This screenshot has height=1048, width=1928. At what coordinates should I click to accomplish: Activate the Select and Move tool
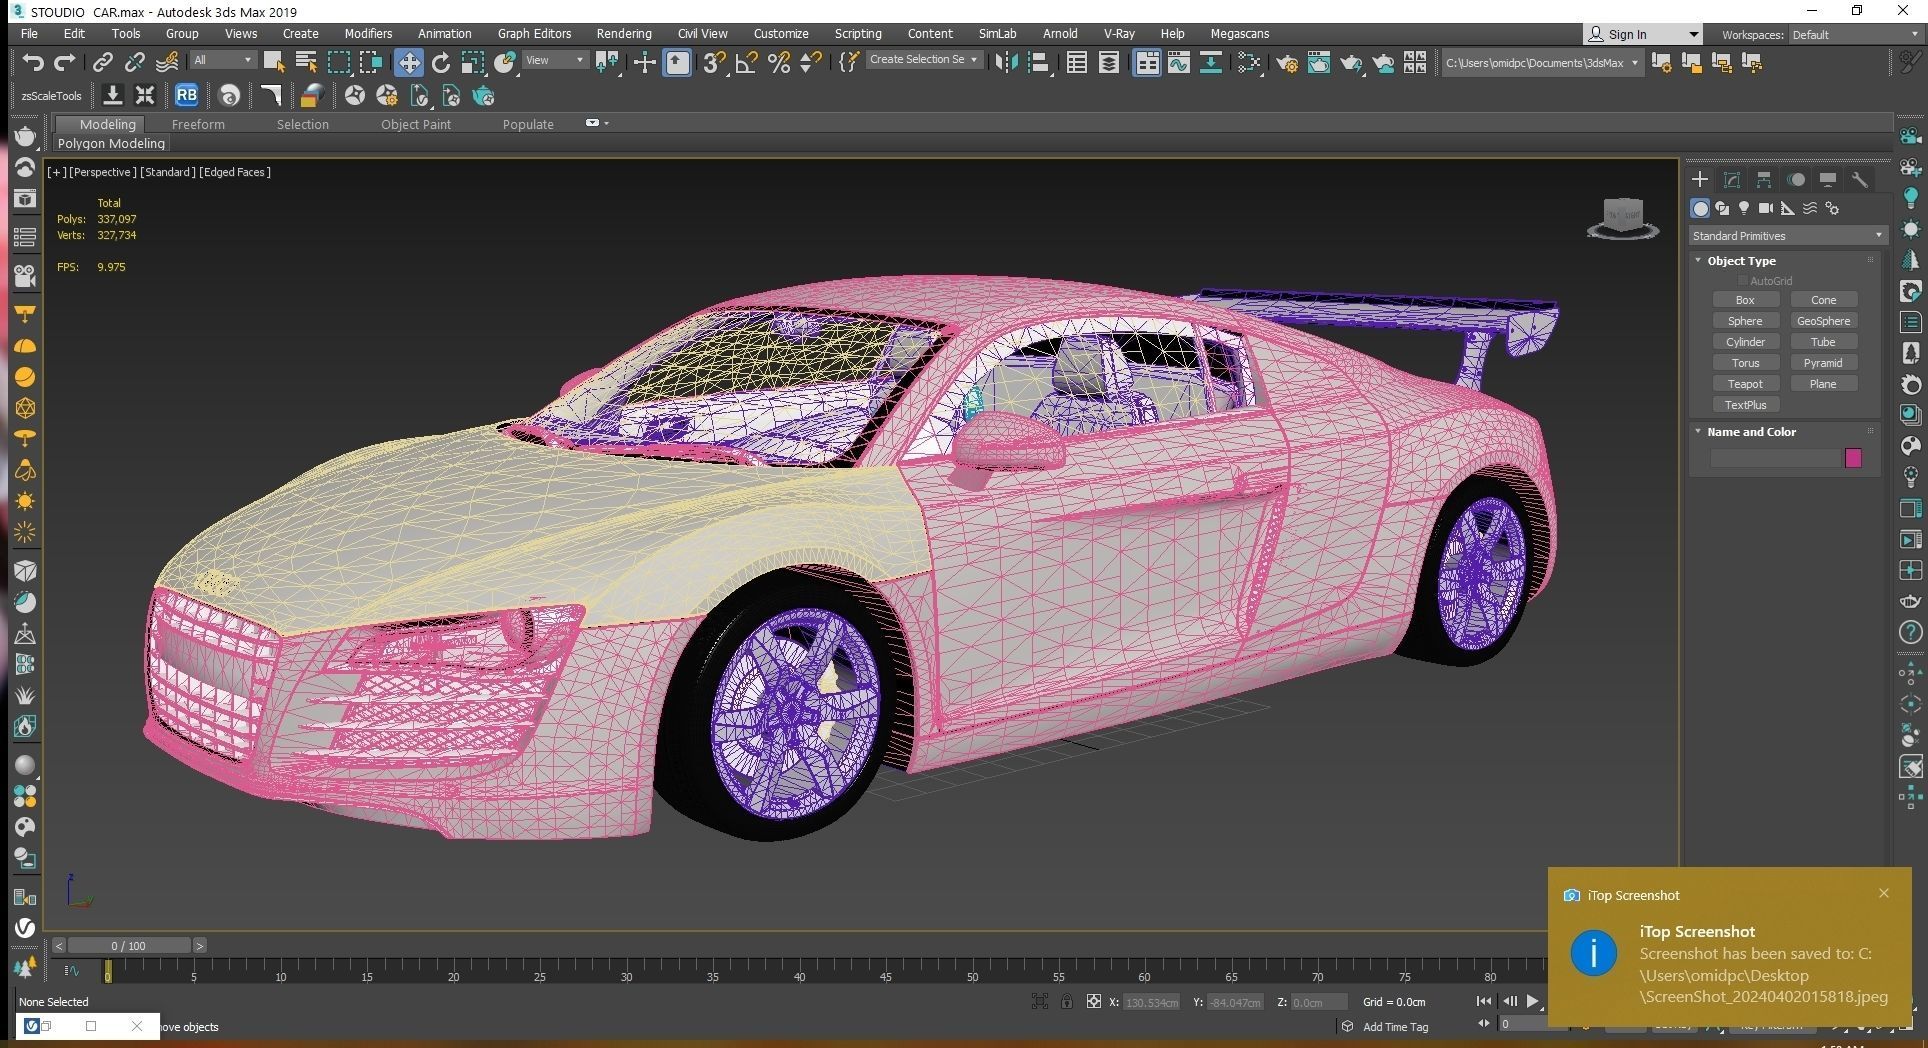click(408, 62)
